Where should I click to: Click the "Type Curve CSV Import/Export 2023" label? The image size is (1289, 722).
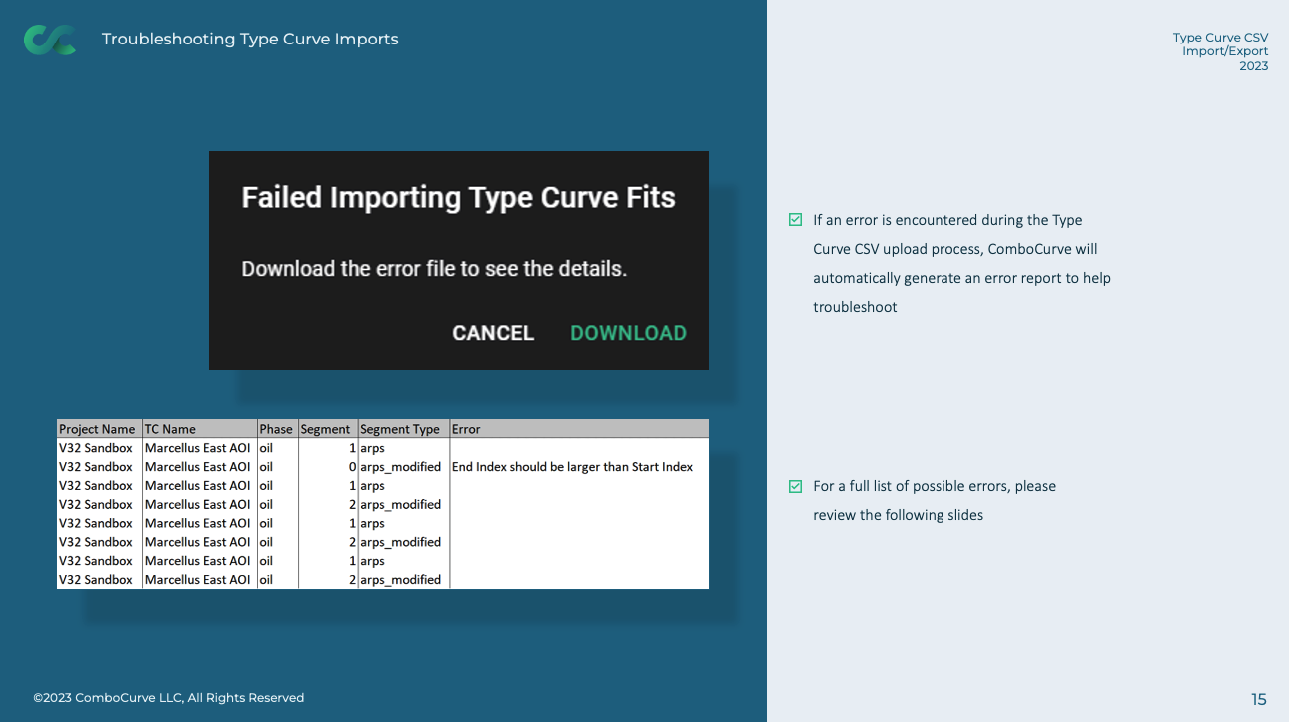[x=1221, y=52]
